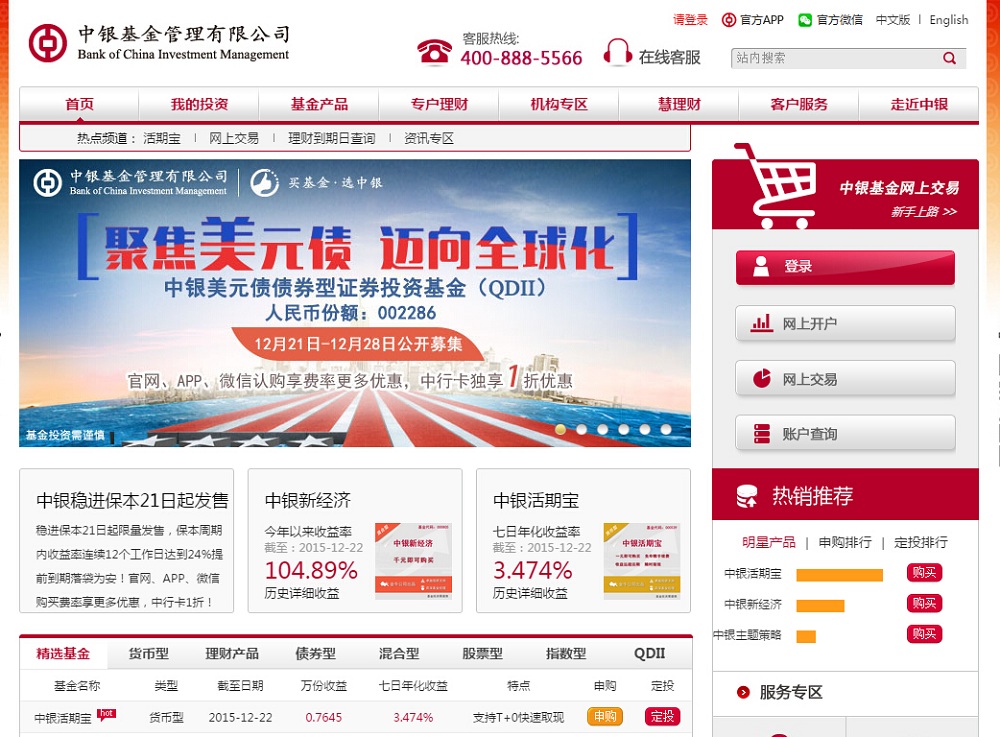Click the search magnifier icon
The height and width of the screenshot is (737, 1000).
[x=949, y=58]
